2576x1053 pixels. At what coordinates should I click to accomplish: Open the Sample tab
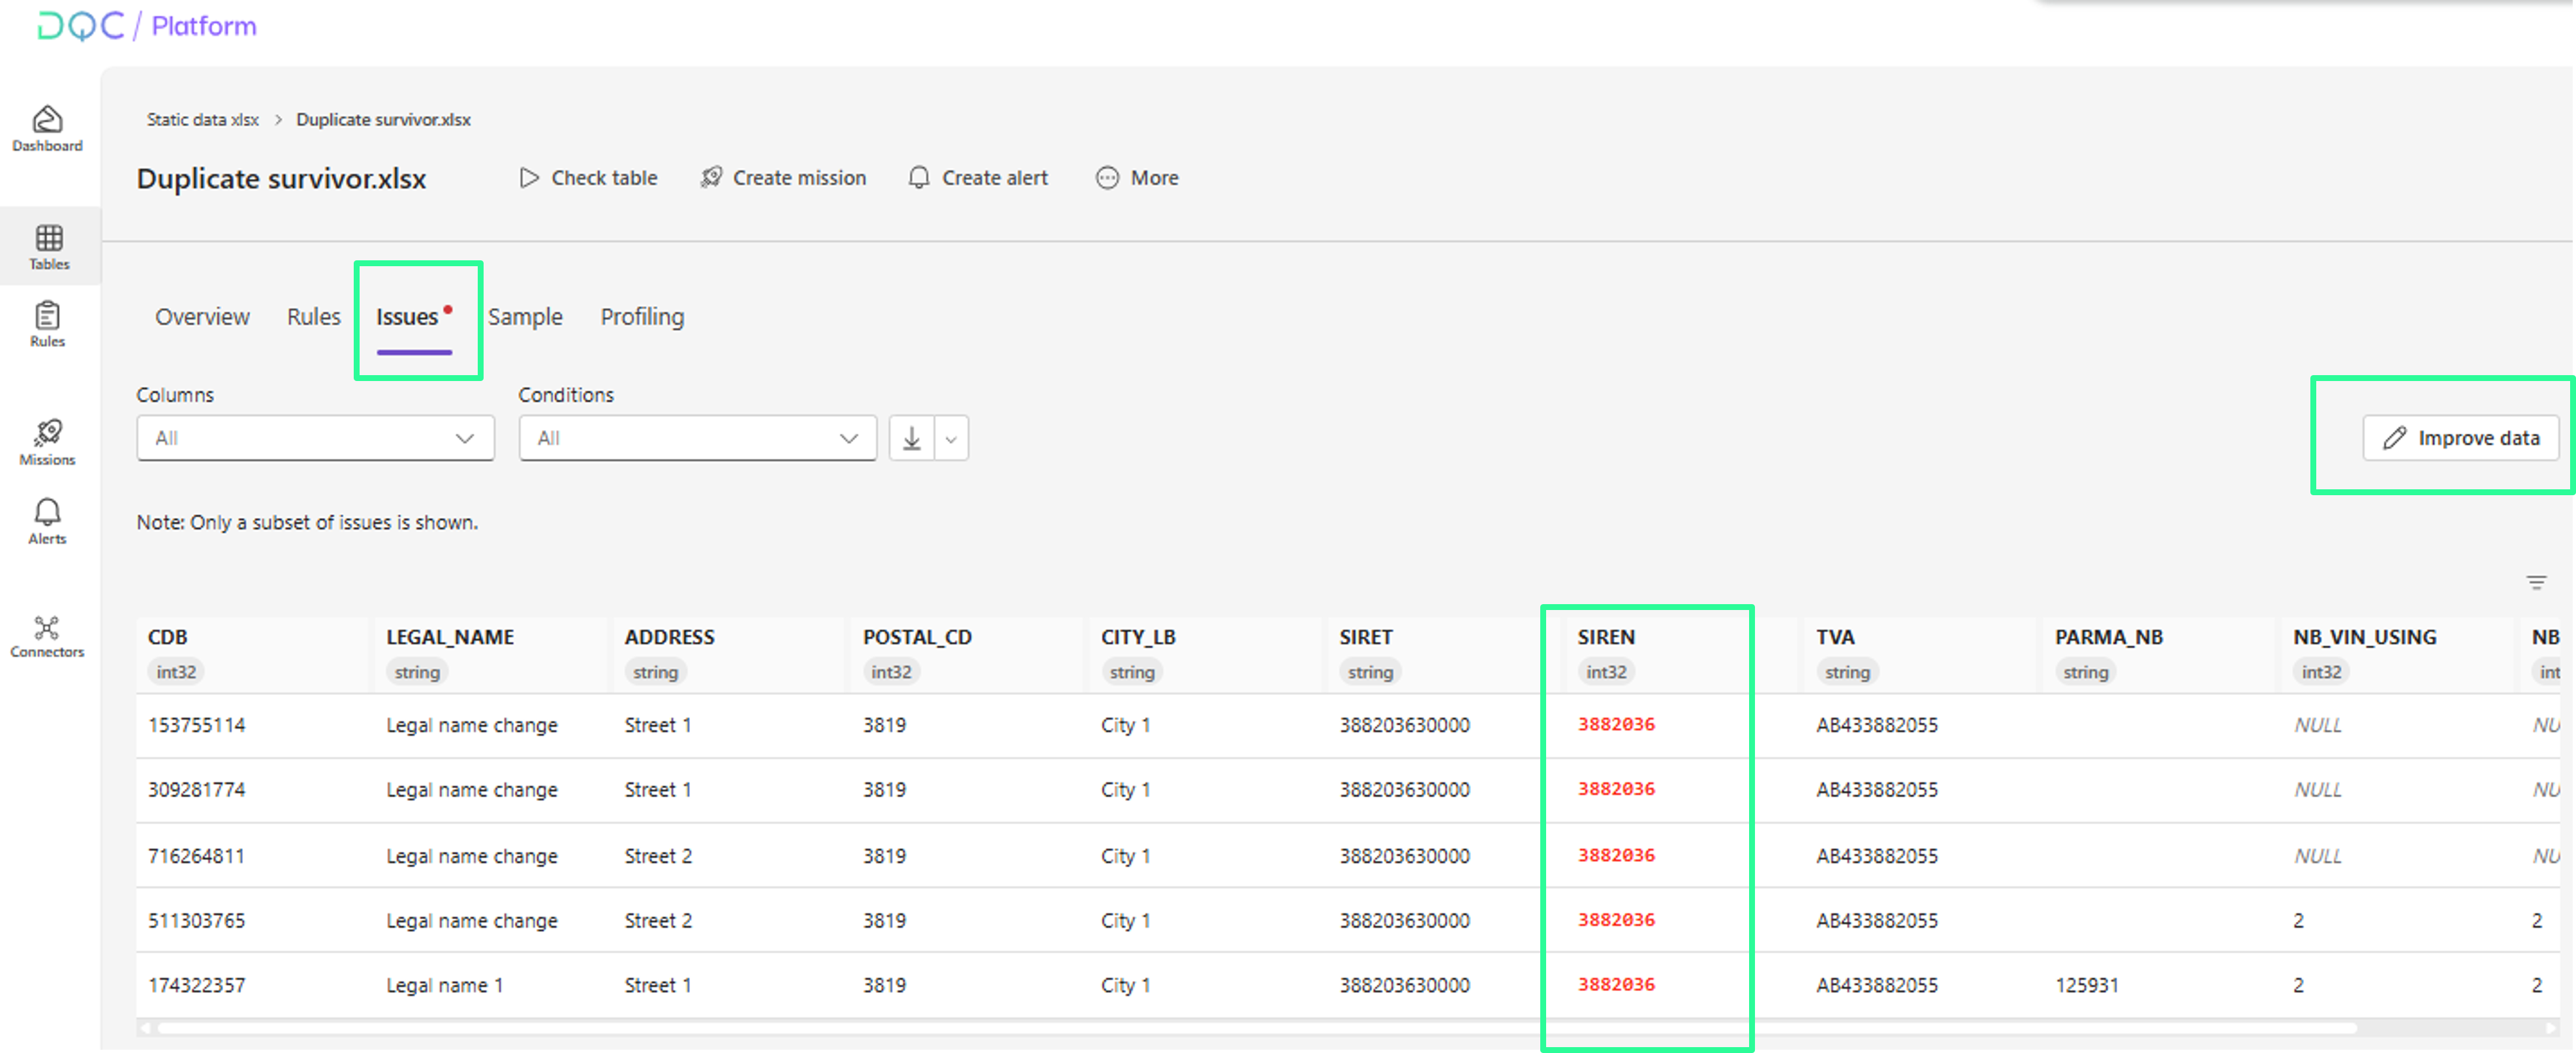[x=525, y=317]
